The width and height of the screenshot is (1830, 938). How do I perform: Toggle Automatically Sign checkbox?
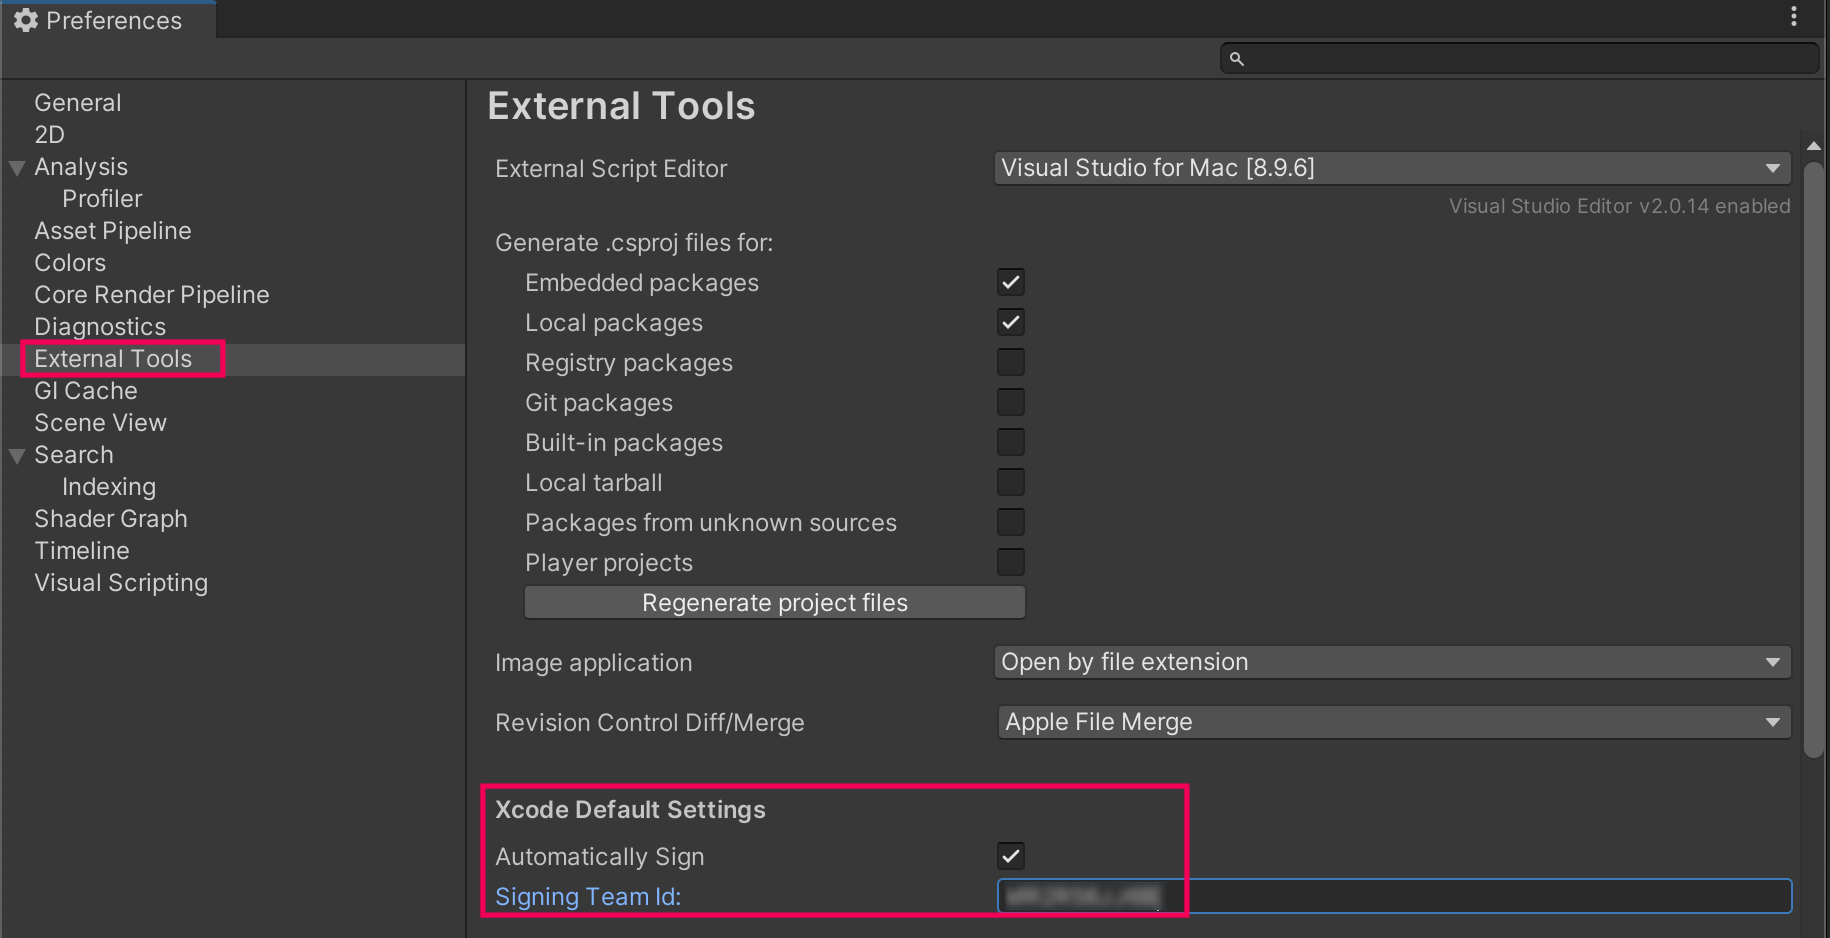click(1011, 856)
